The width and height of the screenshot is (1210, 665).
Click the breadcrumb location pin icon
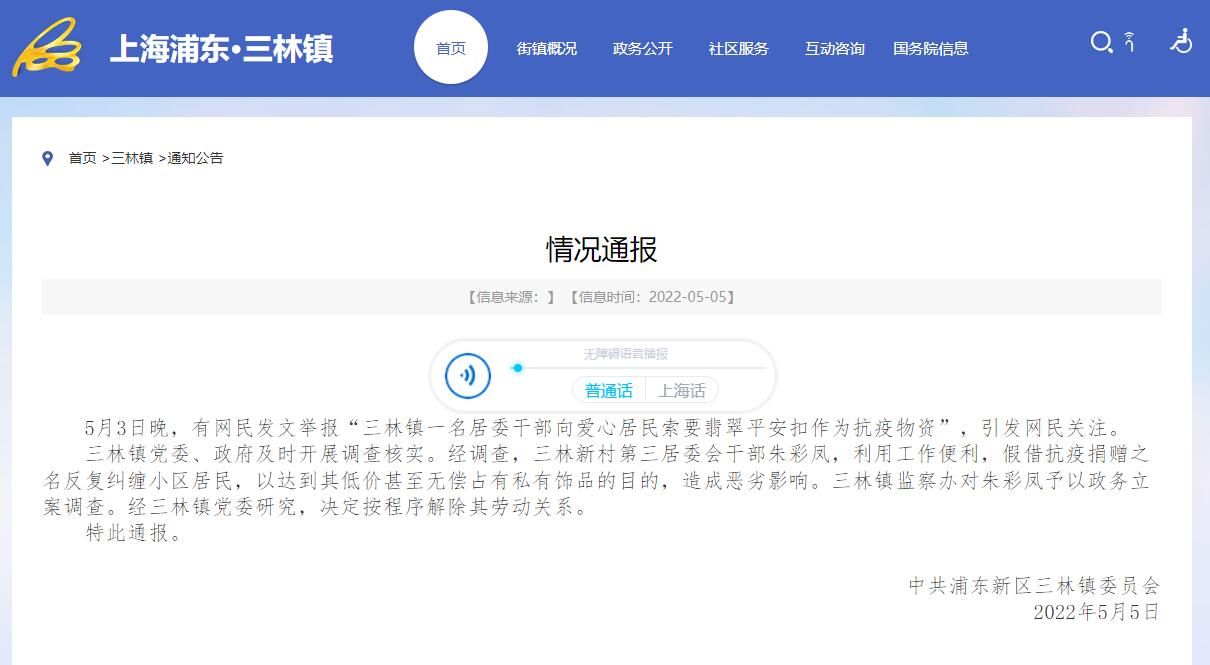pos(47,158)
